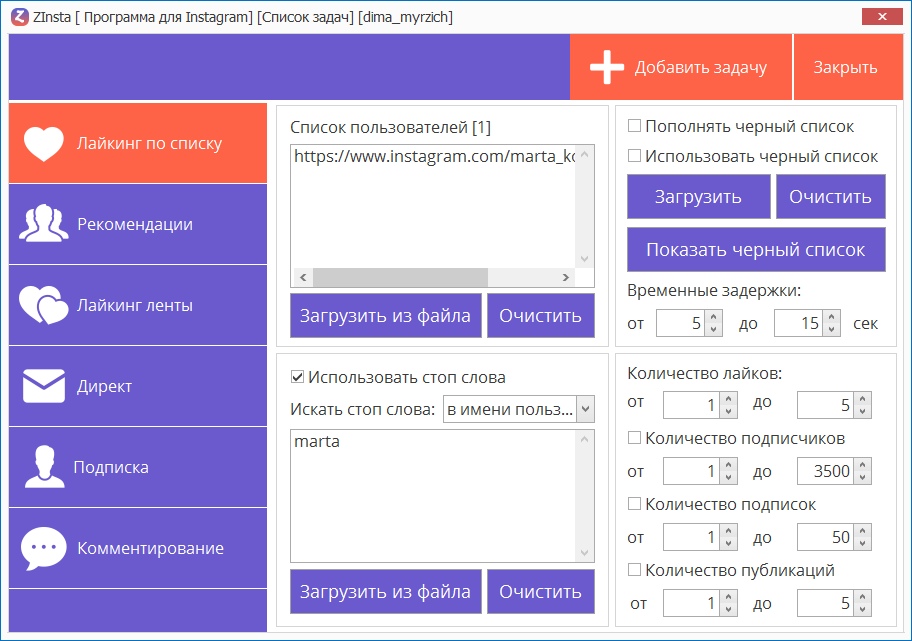
Task: Enable Пополнять черный список checkbox
Action: pos(634,127)
